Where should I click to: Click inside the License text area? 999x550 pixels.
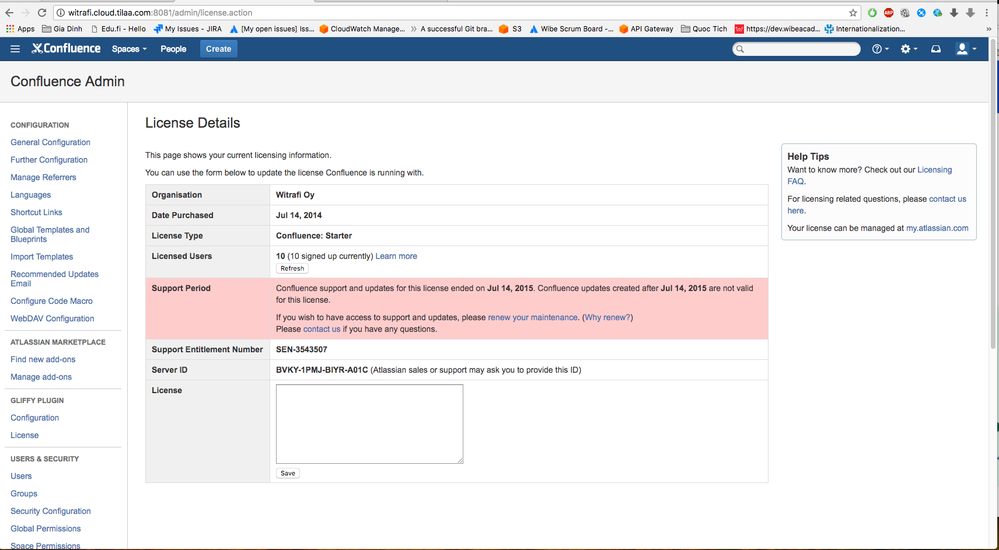(x=370, y=424)
